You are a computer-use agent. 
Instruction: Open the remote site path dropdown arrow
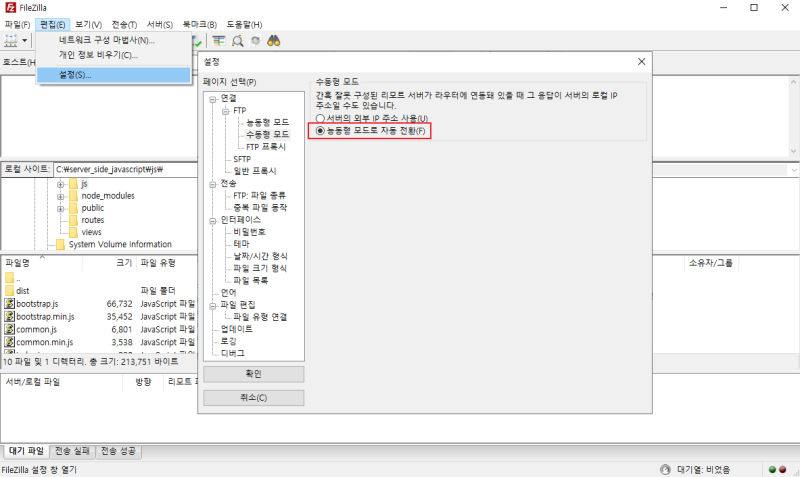[x=794, y=170]
